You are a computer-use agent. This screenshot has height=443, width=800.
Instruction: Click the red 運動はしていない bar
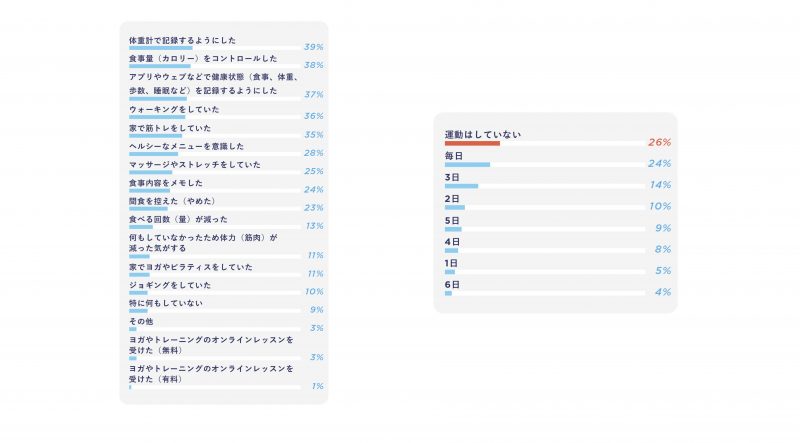click(x=472, y=143)
